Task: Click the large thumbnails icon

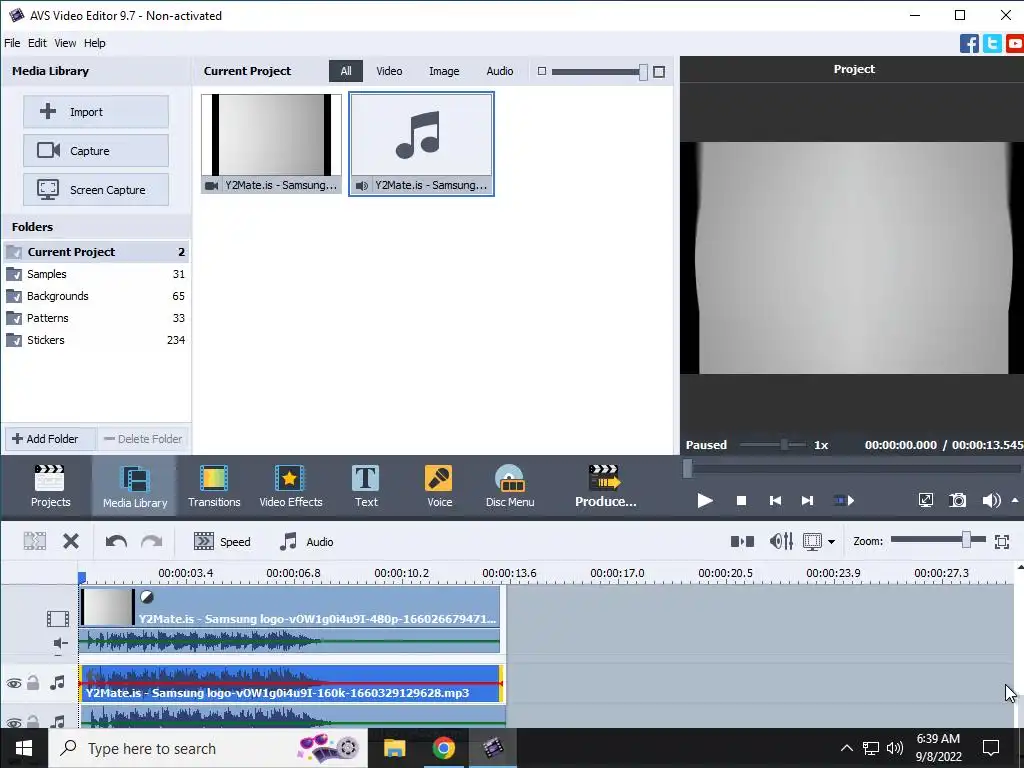Action: (659, 72)
